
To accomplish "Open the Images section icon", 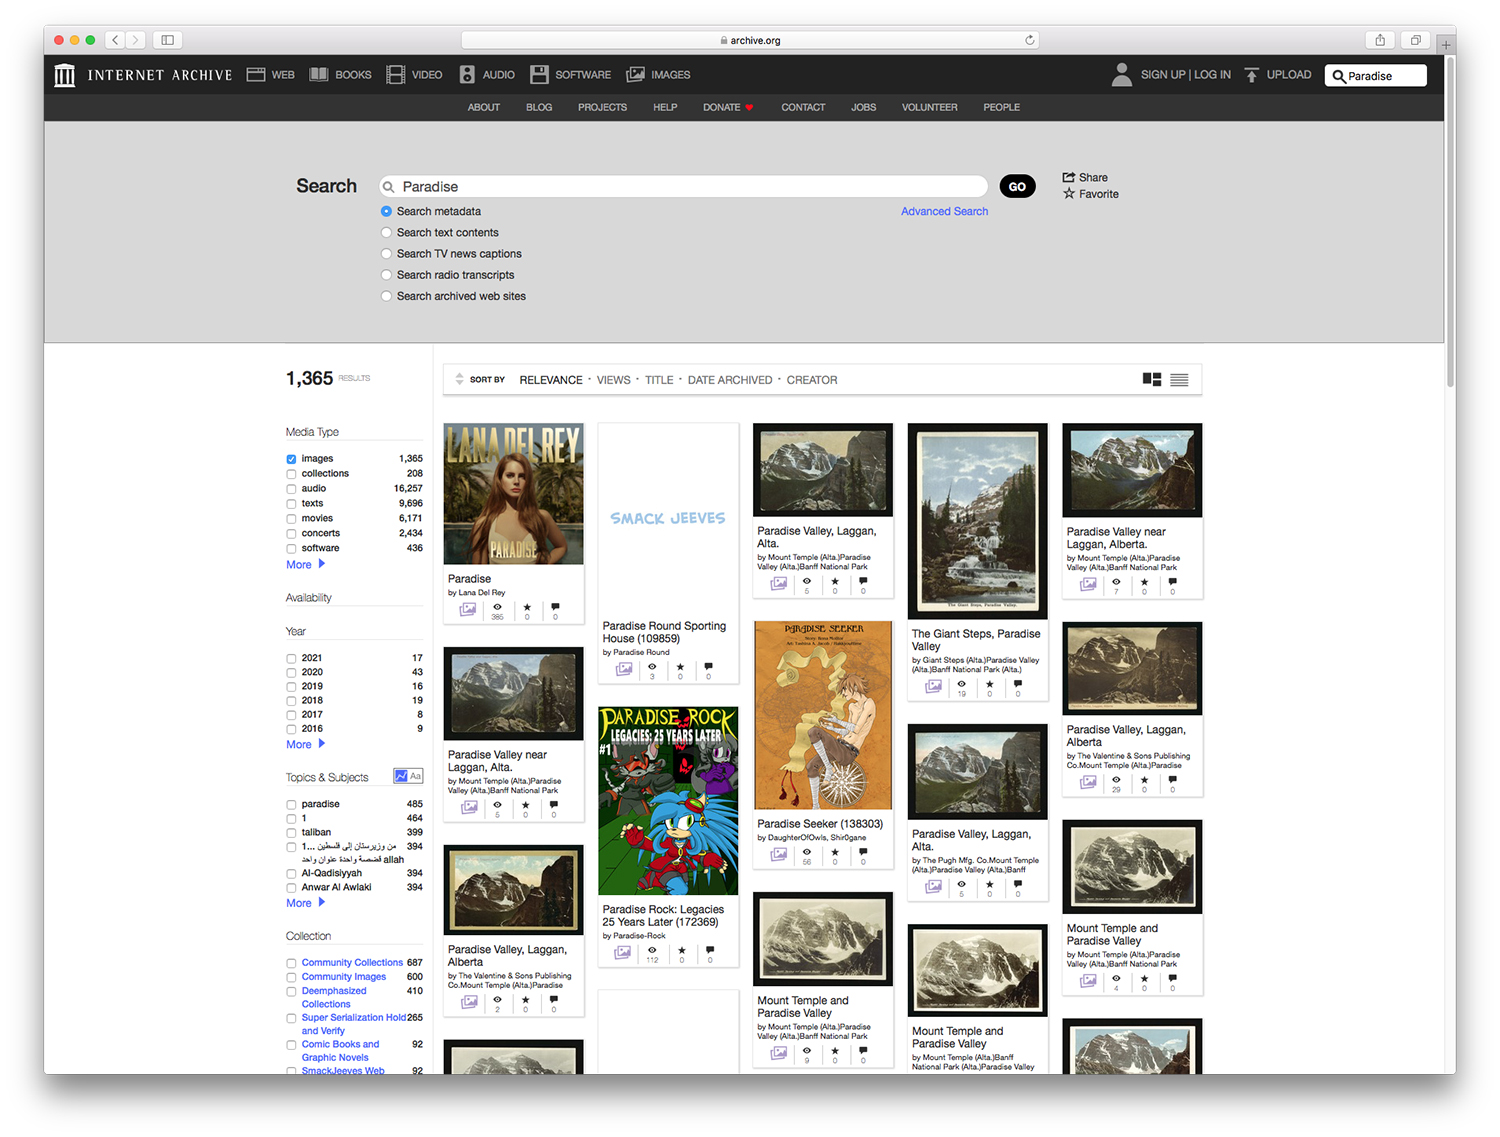I will [x=635, y=75].
